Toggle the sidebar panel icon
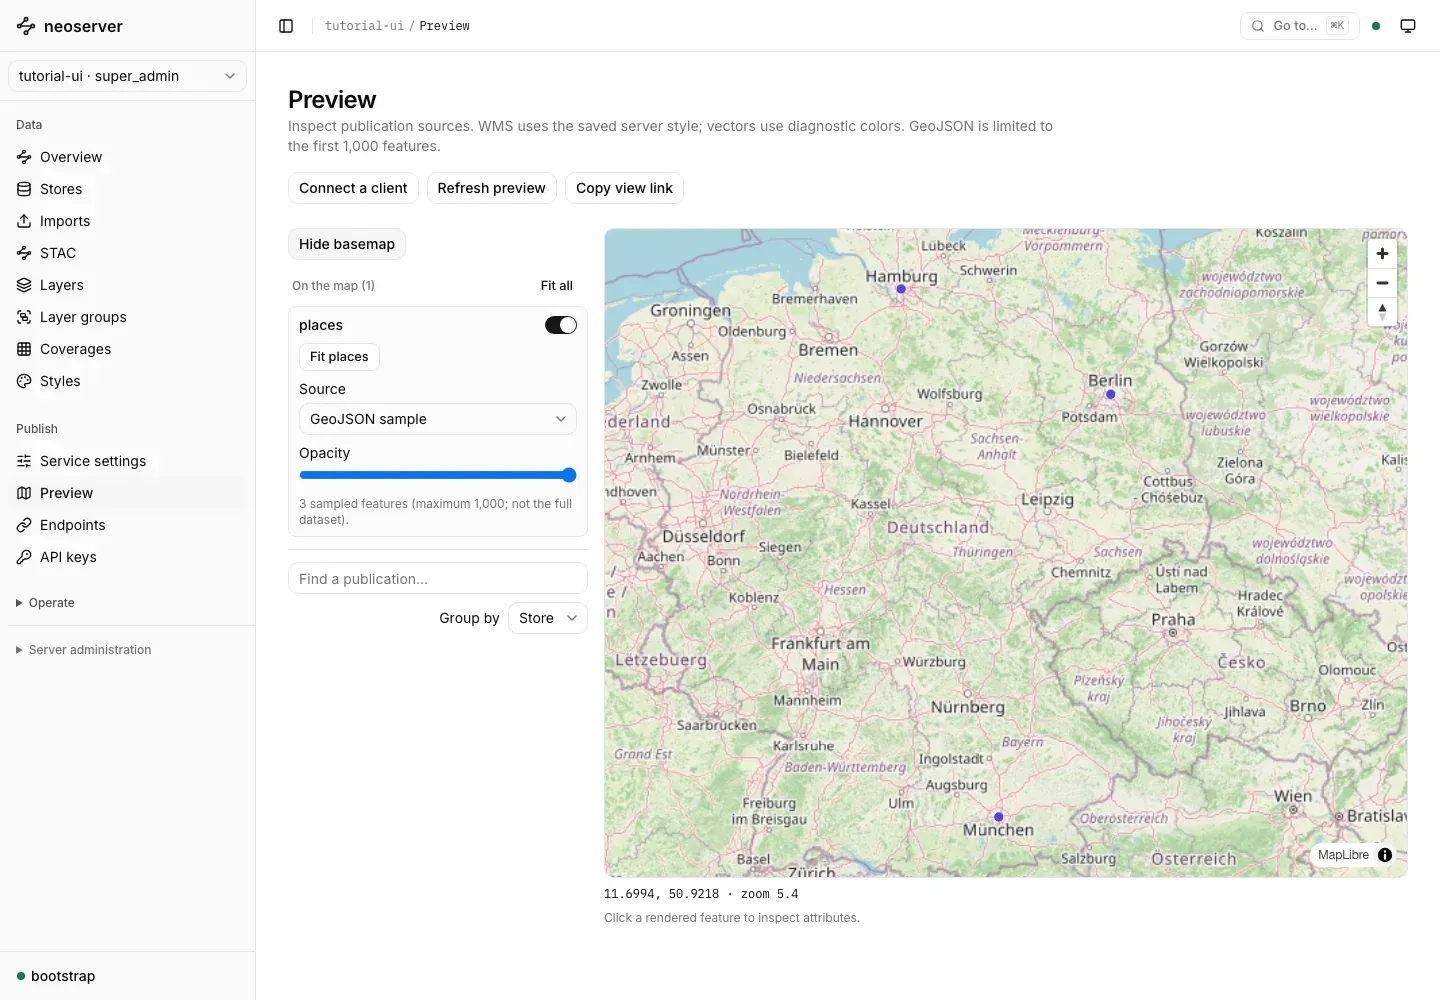This screenshot has height=1000, width=1440. (x=286, y=26)
